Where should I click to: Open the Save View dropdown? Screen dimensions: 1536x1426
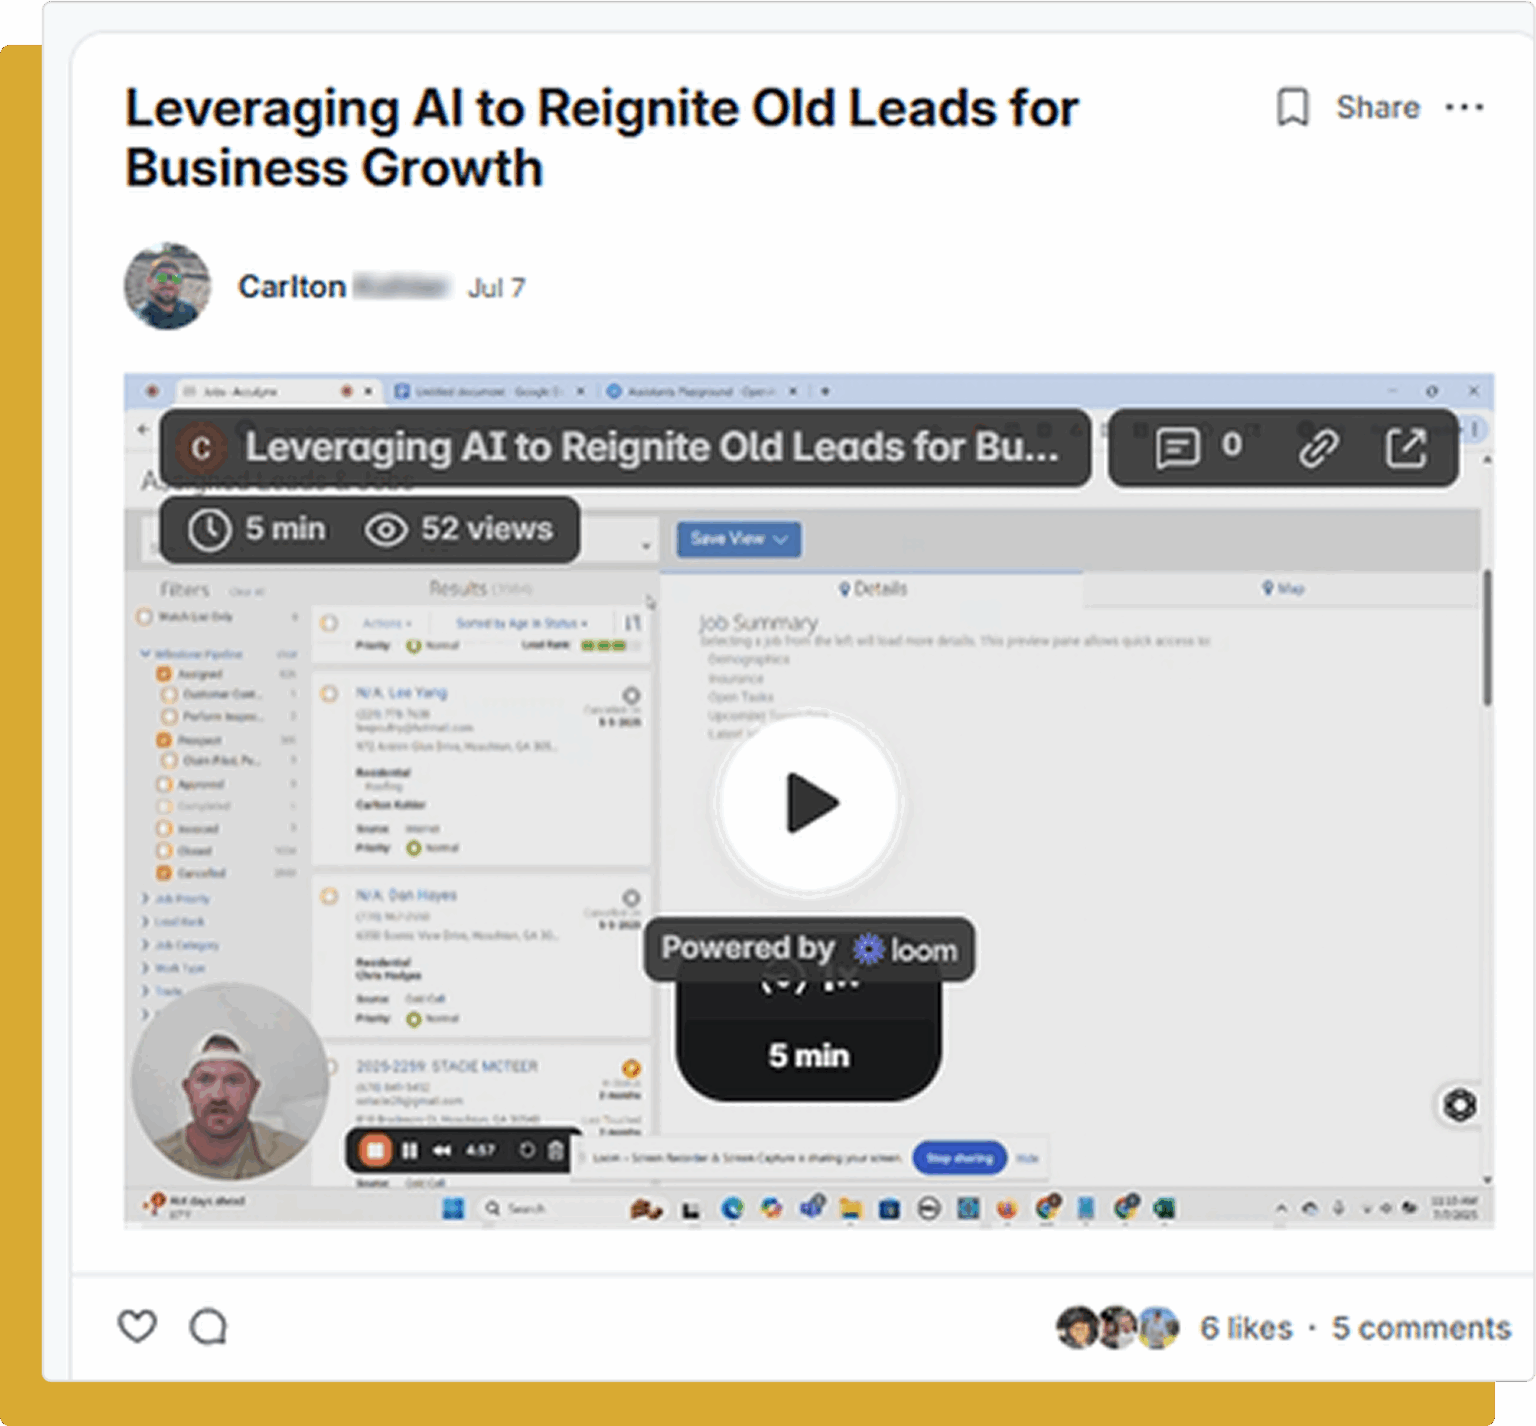coord(738,539)
